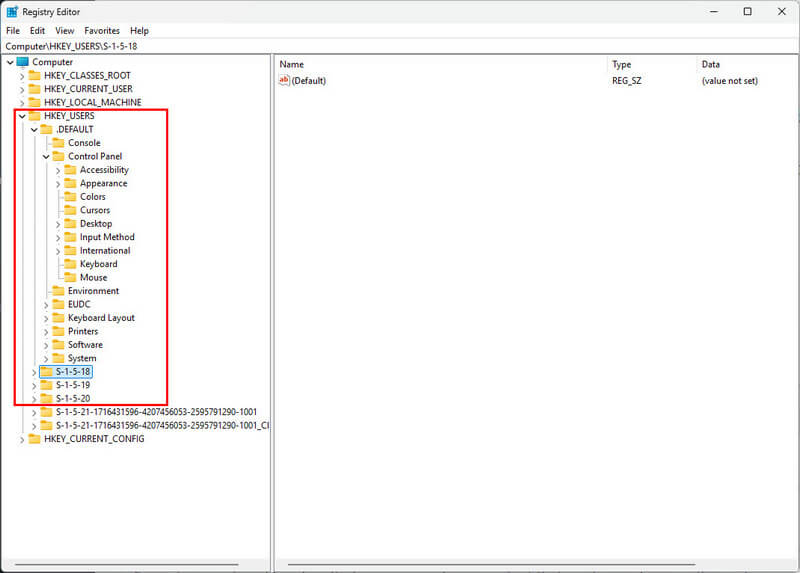Expand the System key arrow

pos(46,359)
